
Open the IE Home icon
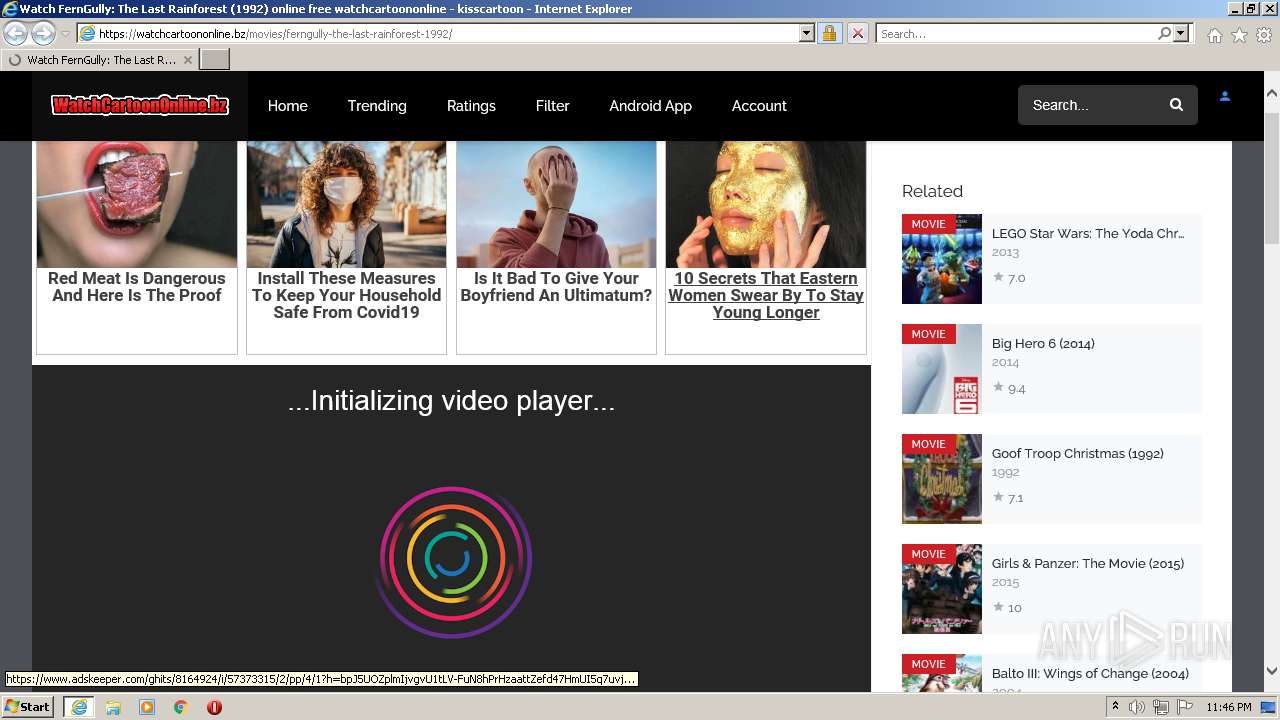click(x=1214, y=34)
